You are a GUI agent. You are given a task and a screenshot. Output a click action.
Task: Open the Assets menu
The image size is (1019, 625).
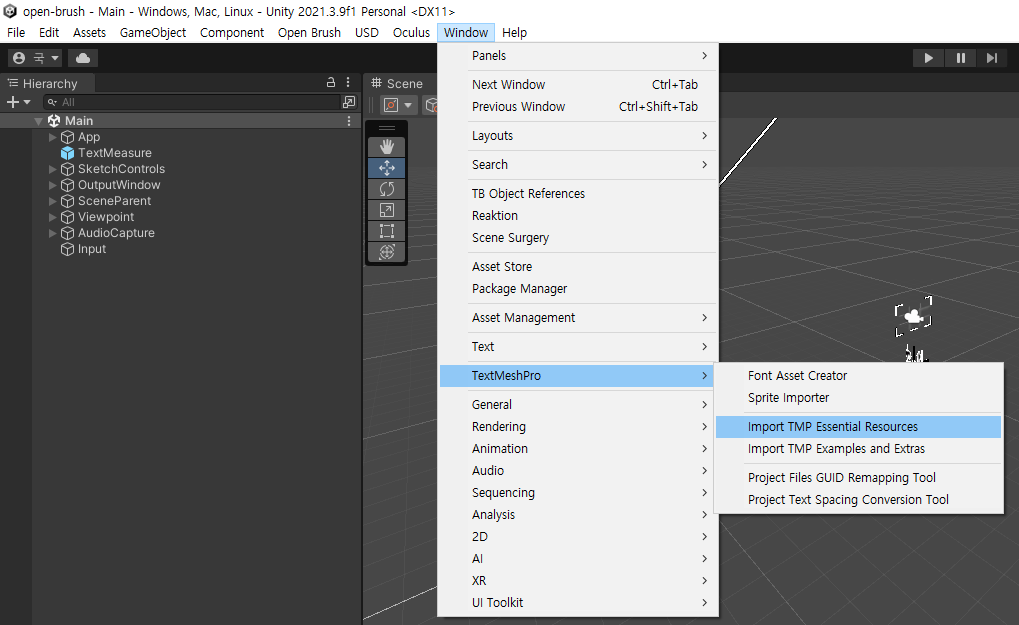click(89, 32)
